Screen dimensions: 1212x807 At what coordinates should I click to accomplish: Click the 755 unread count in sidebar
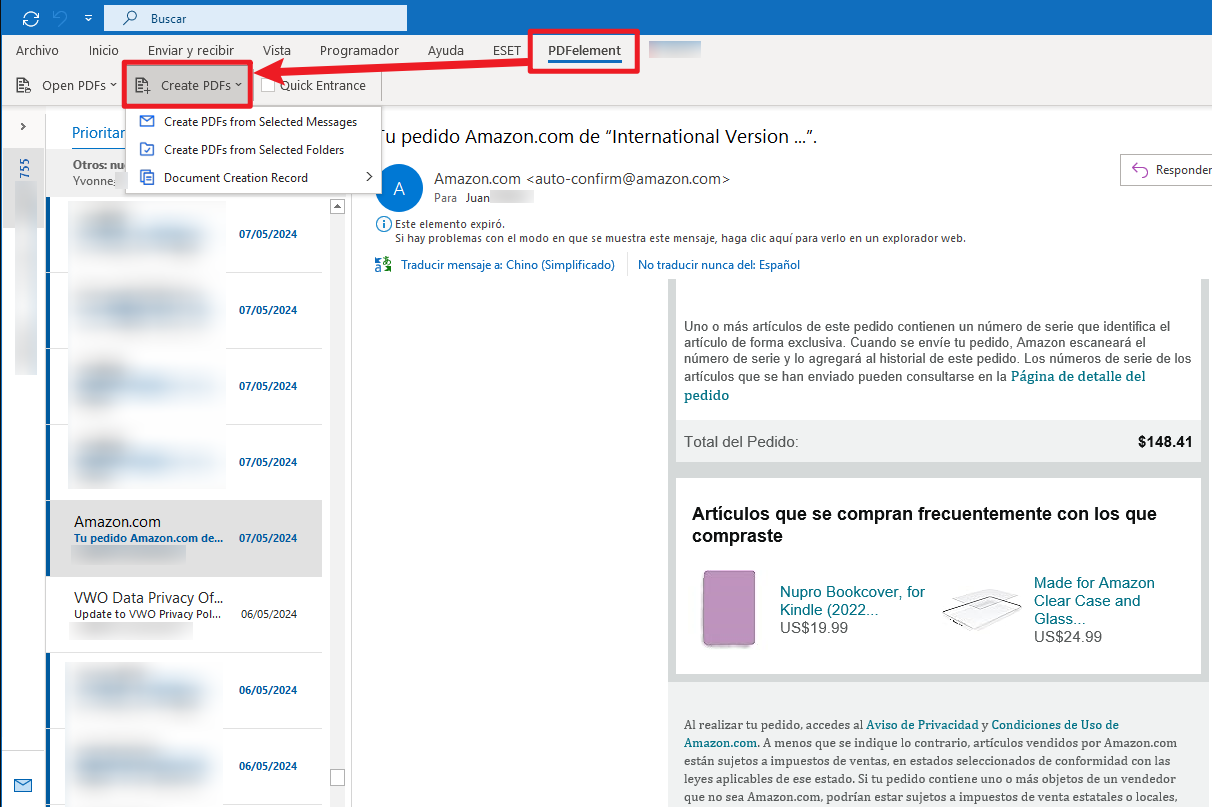click(24, 167)
